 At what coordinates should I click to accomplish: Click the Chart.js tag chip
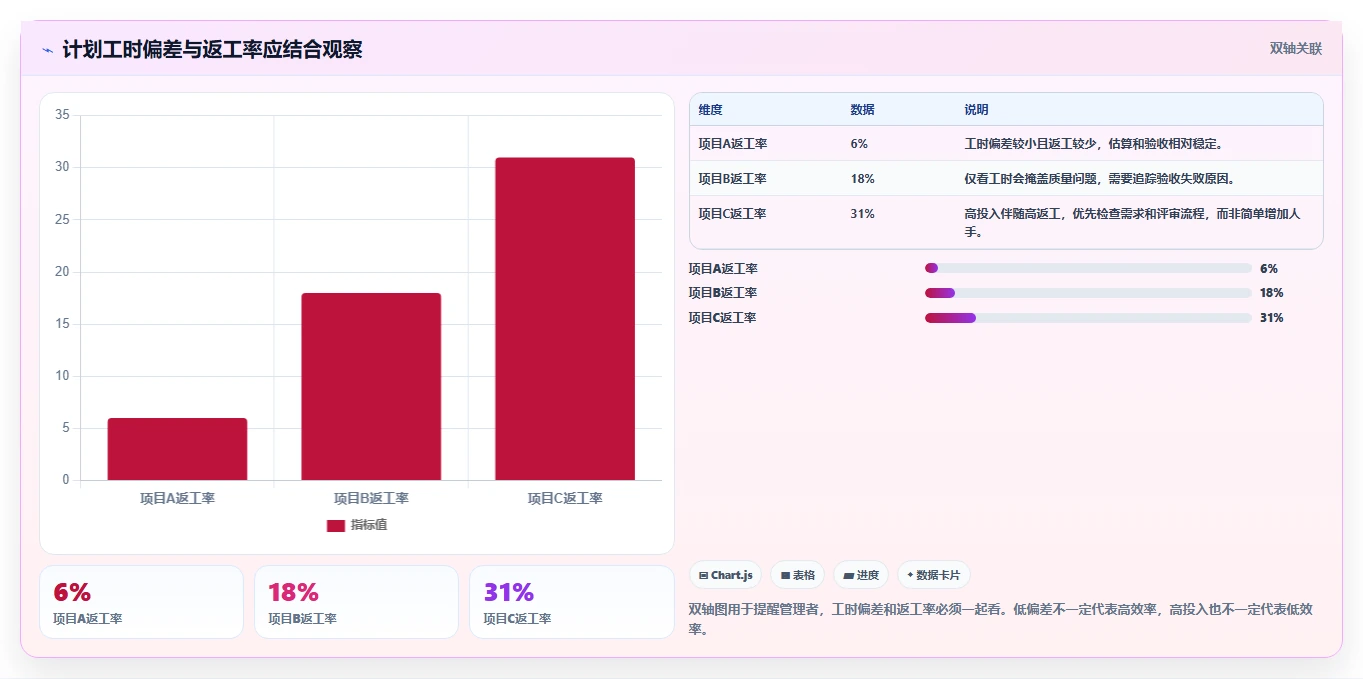coord(725,575)
